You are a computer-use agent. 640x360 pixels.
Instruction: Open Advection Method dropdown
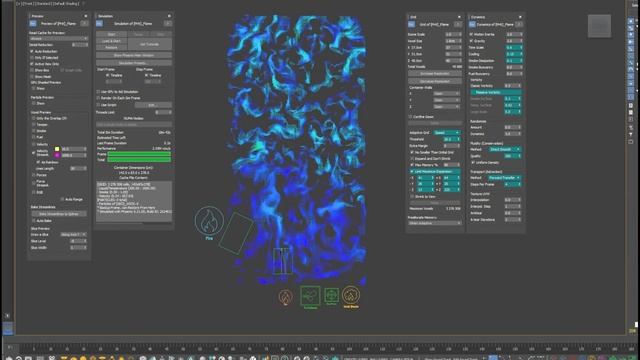tap(504, 178)
